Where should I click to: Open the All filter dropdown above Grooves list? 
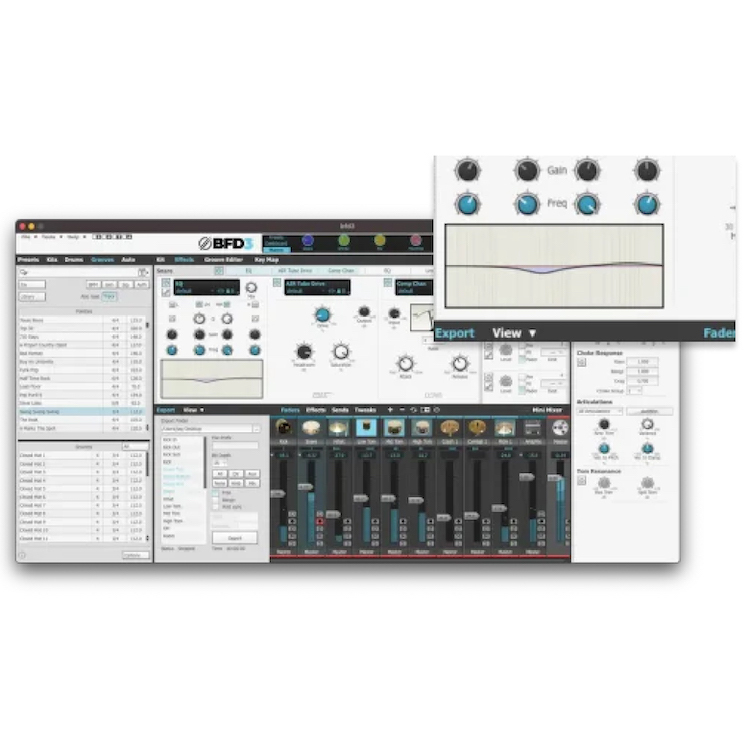point(135,446)
